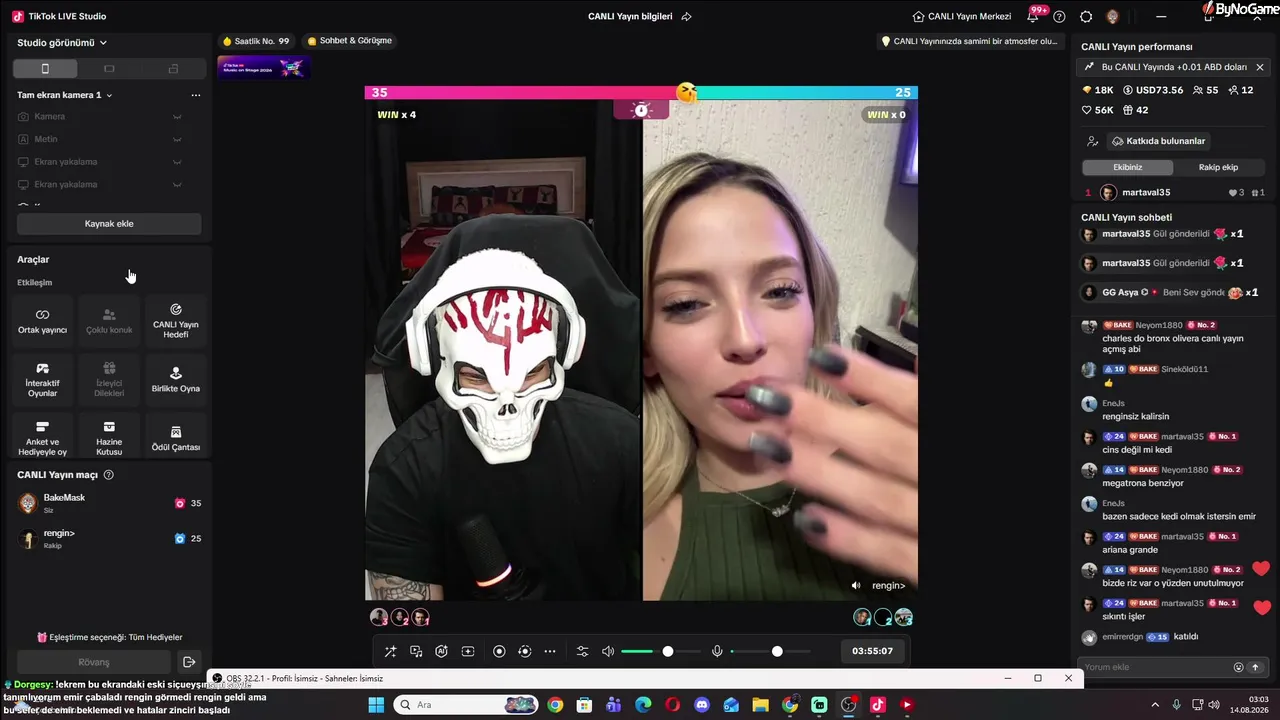
Task: Toggle visibility of second Ekran yakalama source
Action: [177, 184]
